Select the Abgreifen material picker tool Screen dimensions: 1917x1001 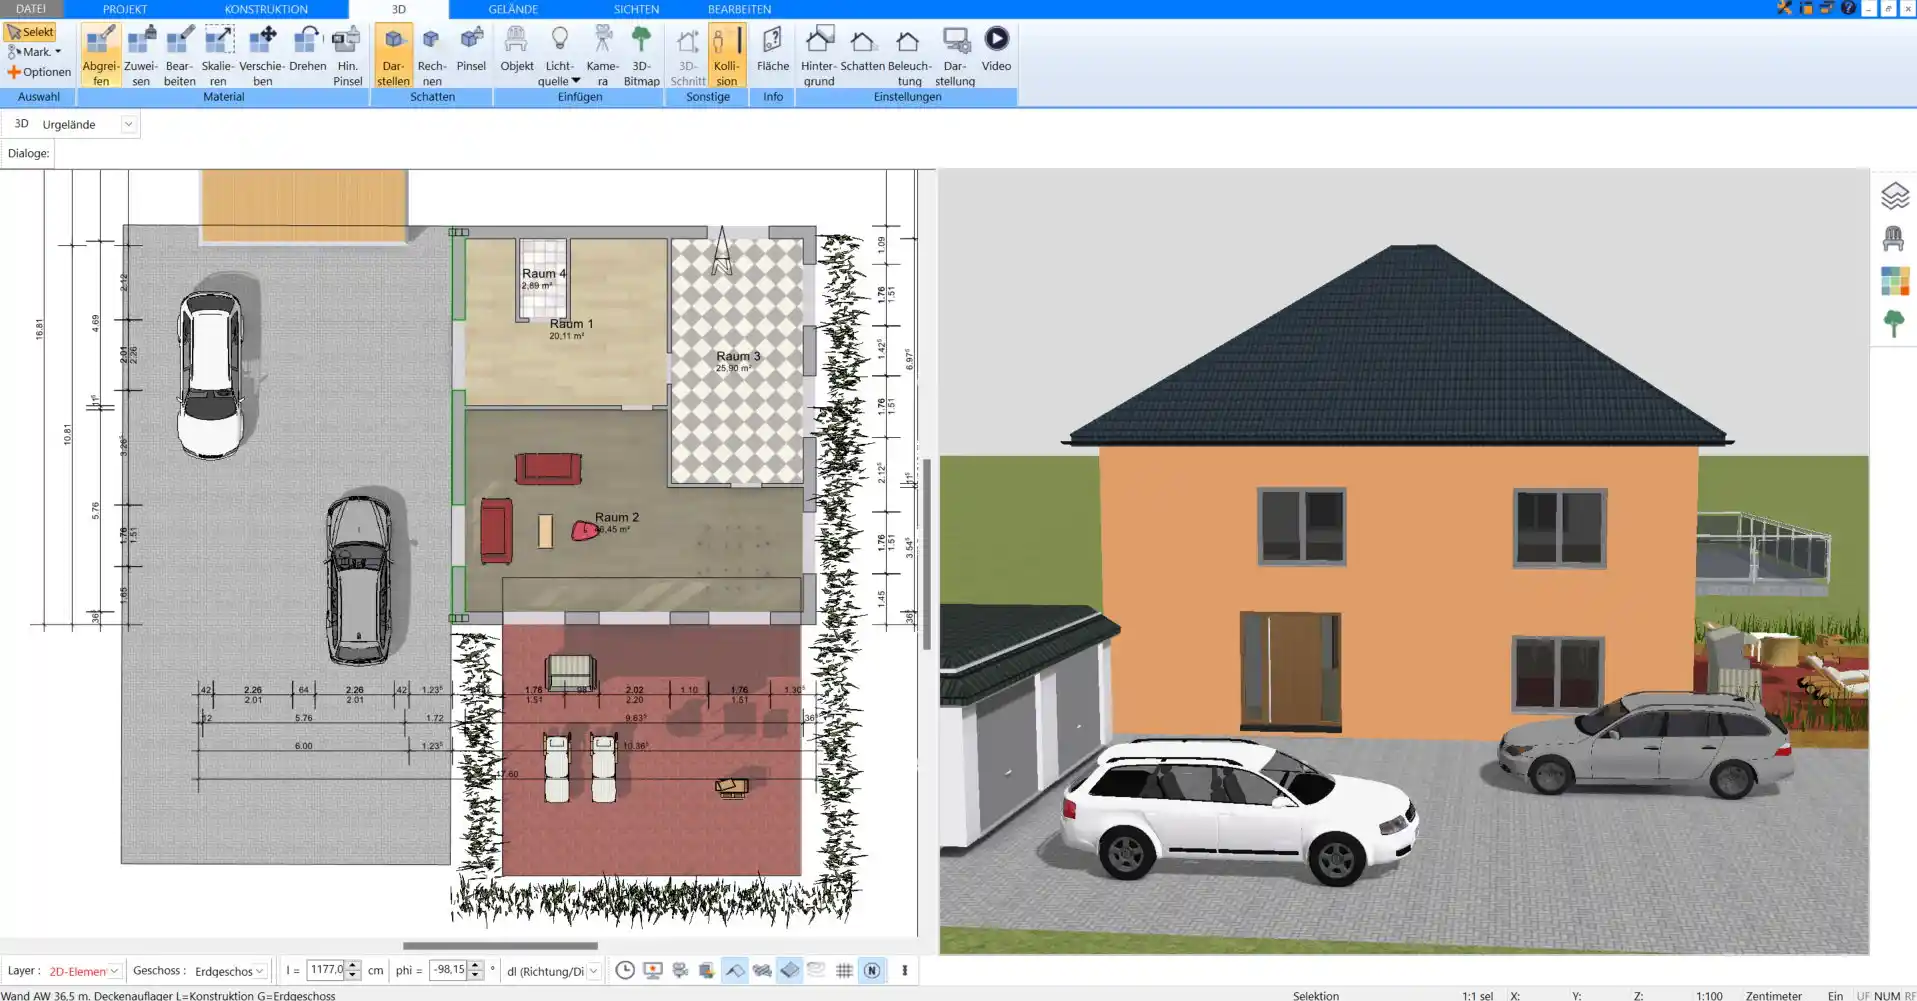(x=100, y=56)
